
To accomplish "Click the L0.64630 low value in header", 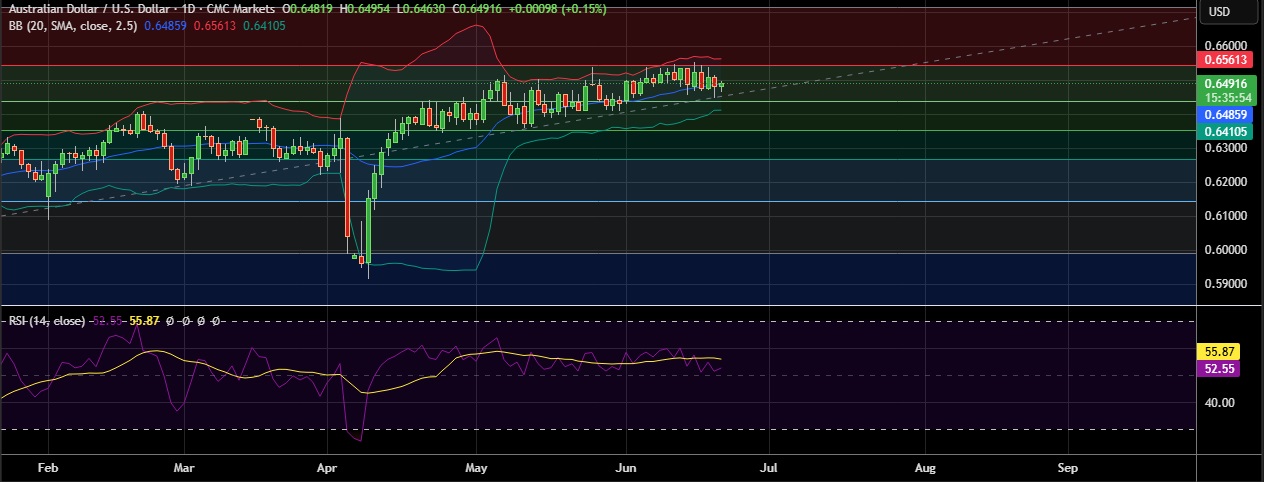I will coord(423,9).
